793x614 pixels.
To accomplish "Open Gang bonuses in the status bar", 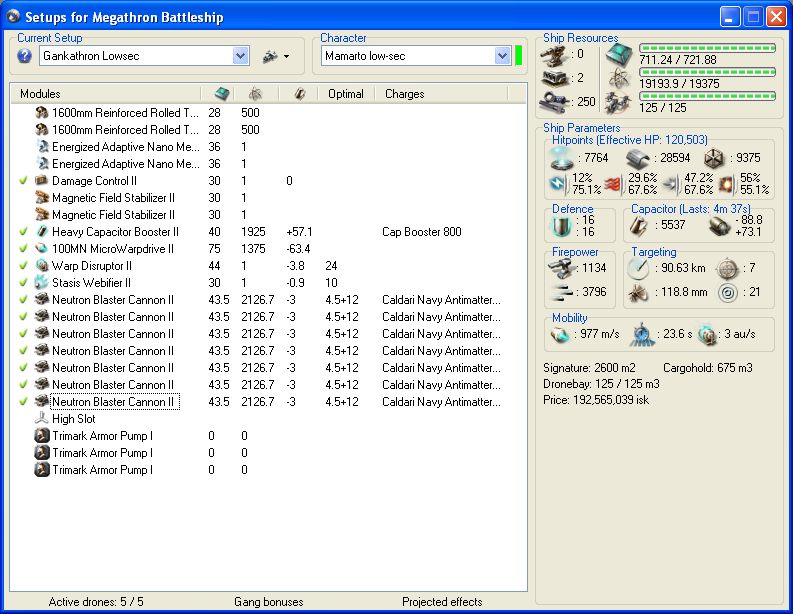I will [x=268, y=602].
